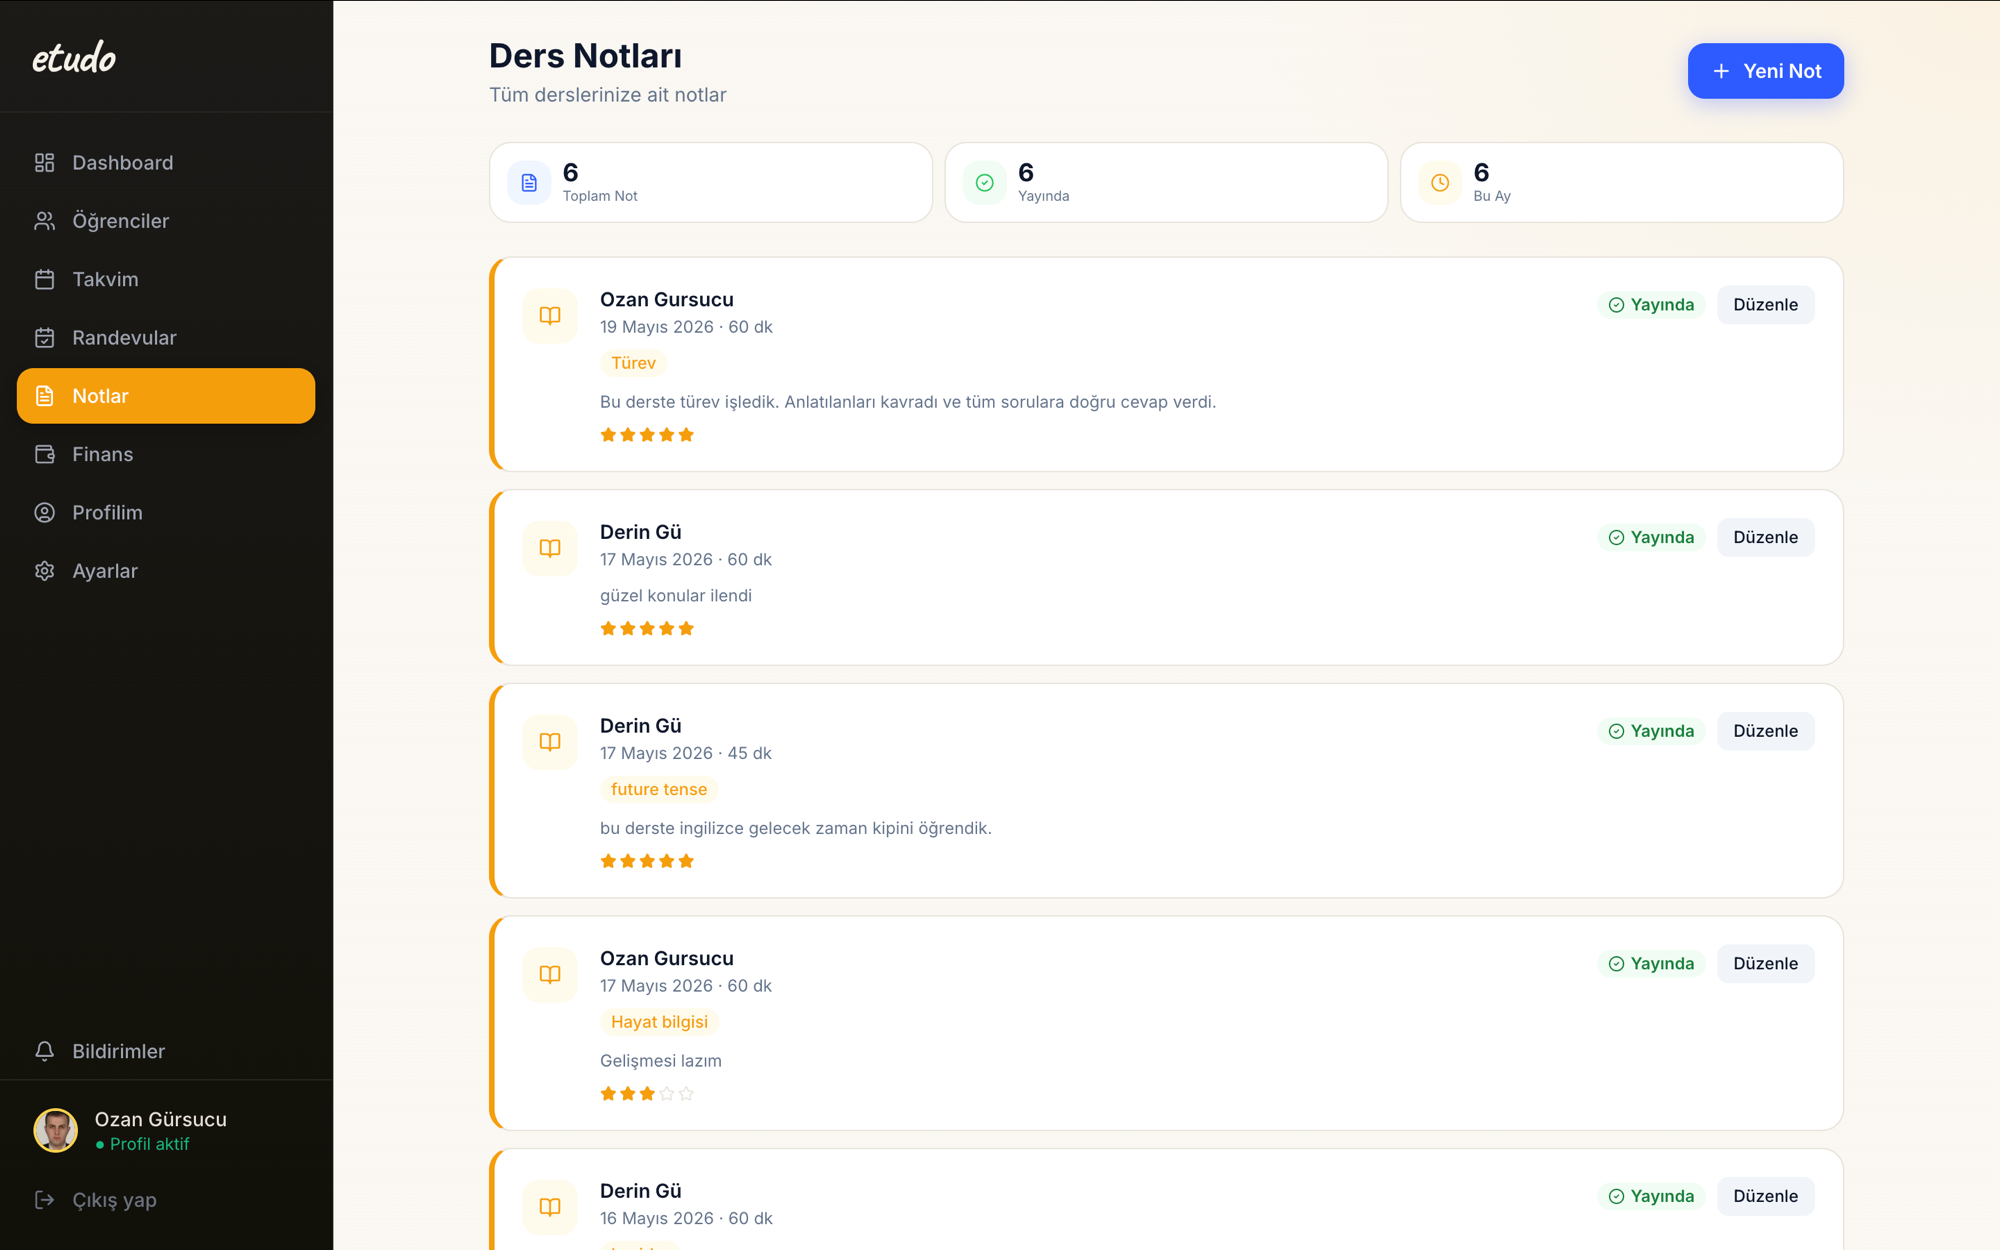Click Düzenle on the future tense note
Screen dimensions: 2000x1250
click(1765, 731)
